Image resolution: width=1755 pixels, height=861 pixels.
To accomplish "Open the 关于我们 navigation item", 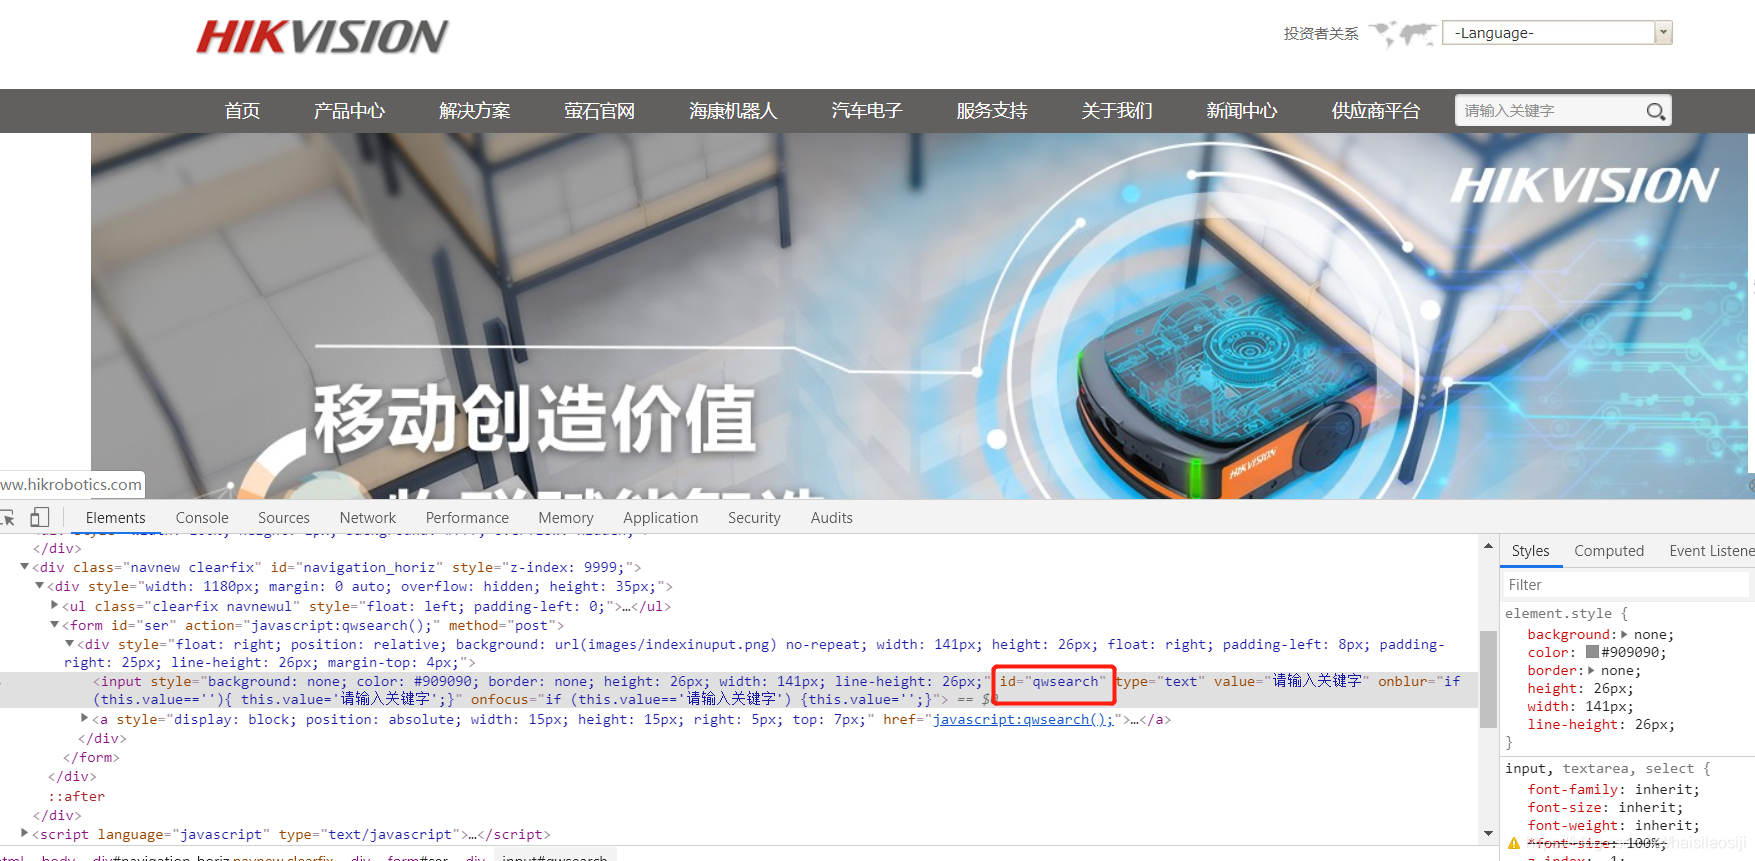I will tap(1116, 111).
